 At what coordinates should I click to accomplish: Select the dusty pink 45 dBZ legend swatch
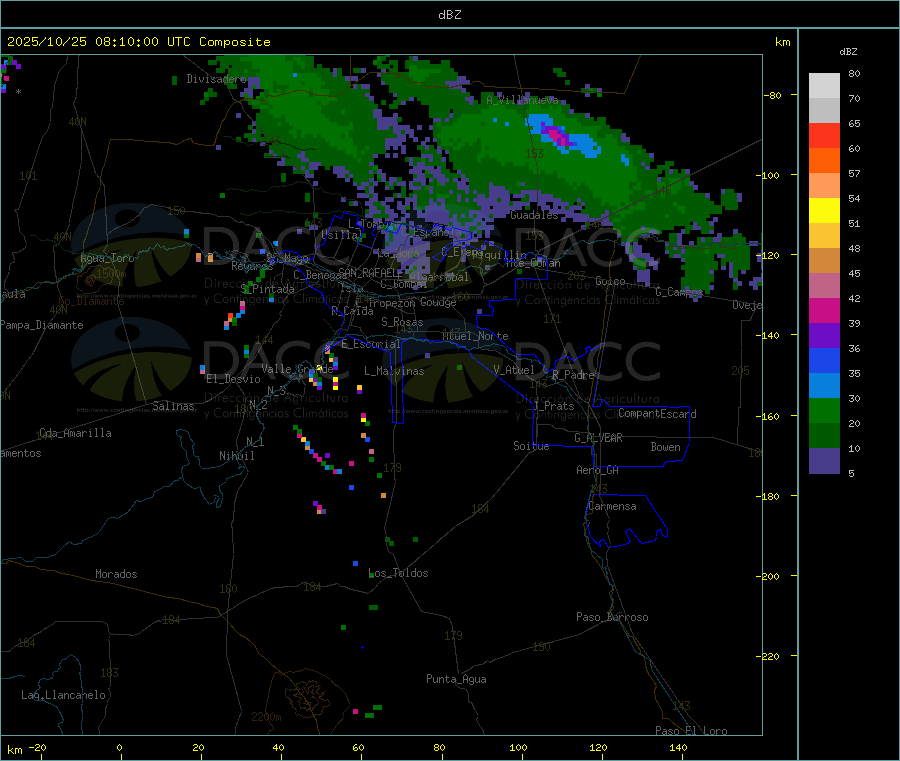824,285
